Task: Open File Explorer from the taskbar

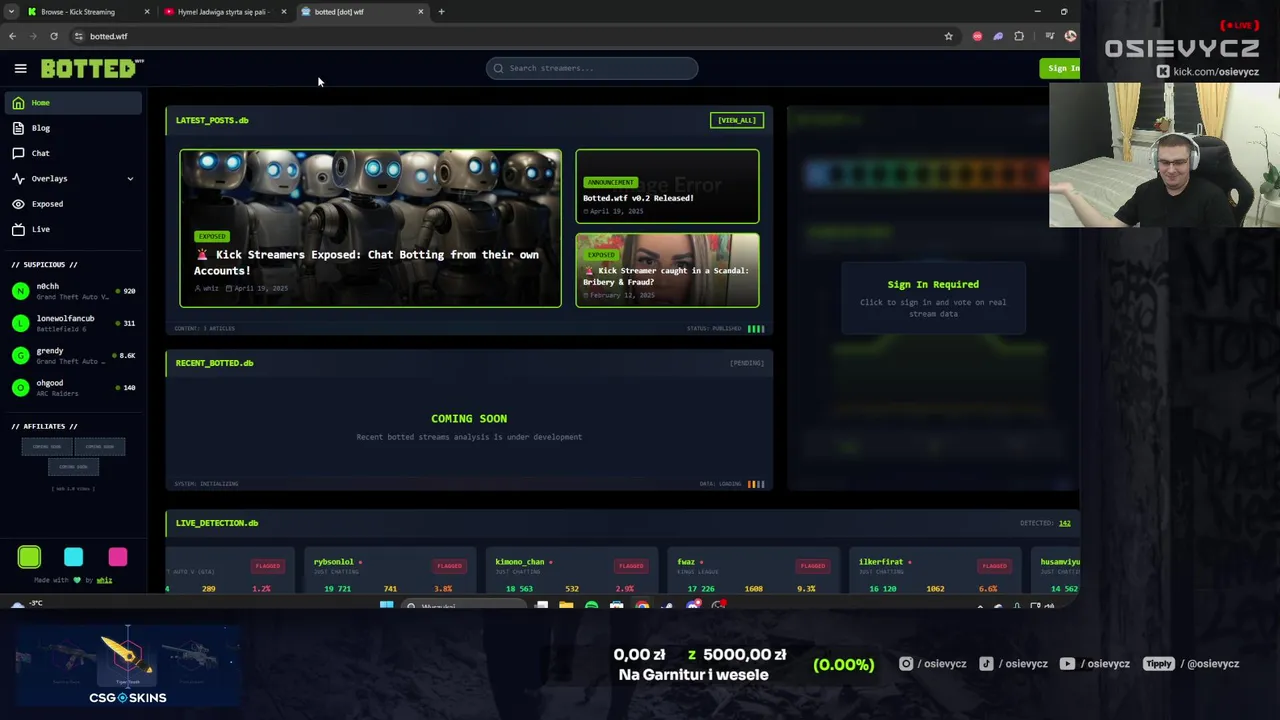Action: pos(566,606)
